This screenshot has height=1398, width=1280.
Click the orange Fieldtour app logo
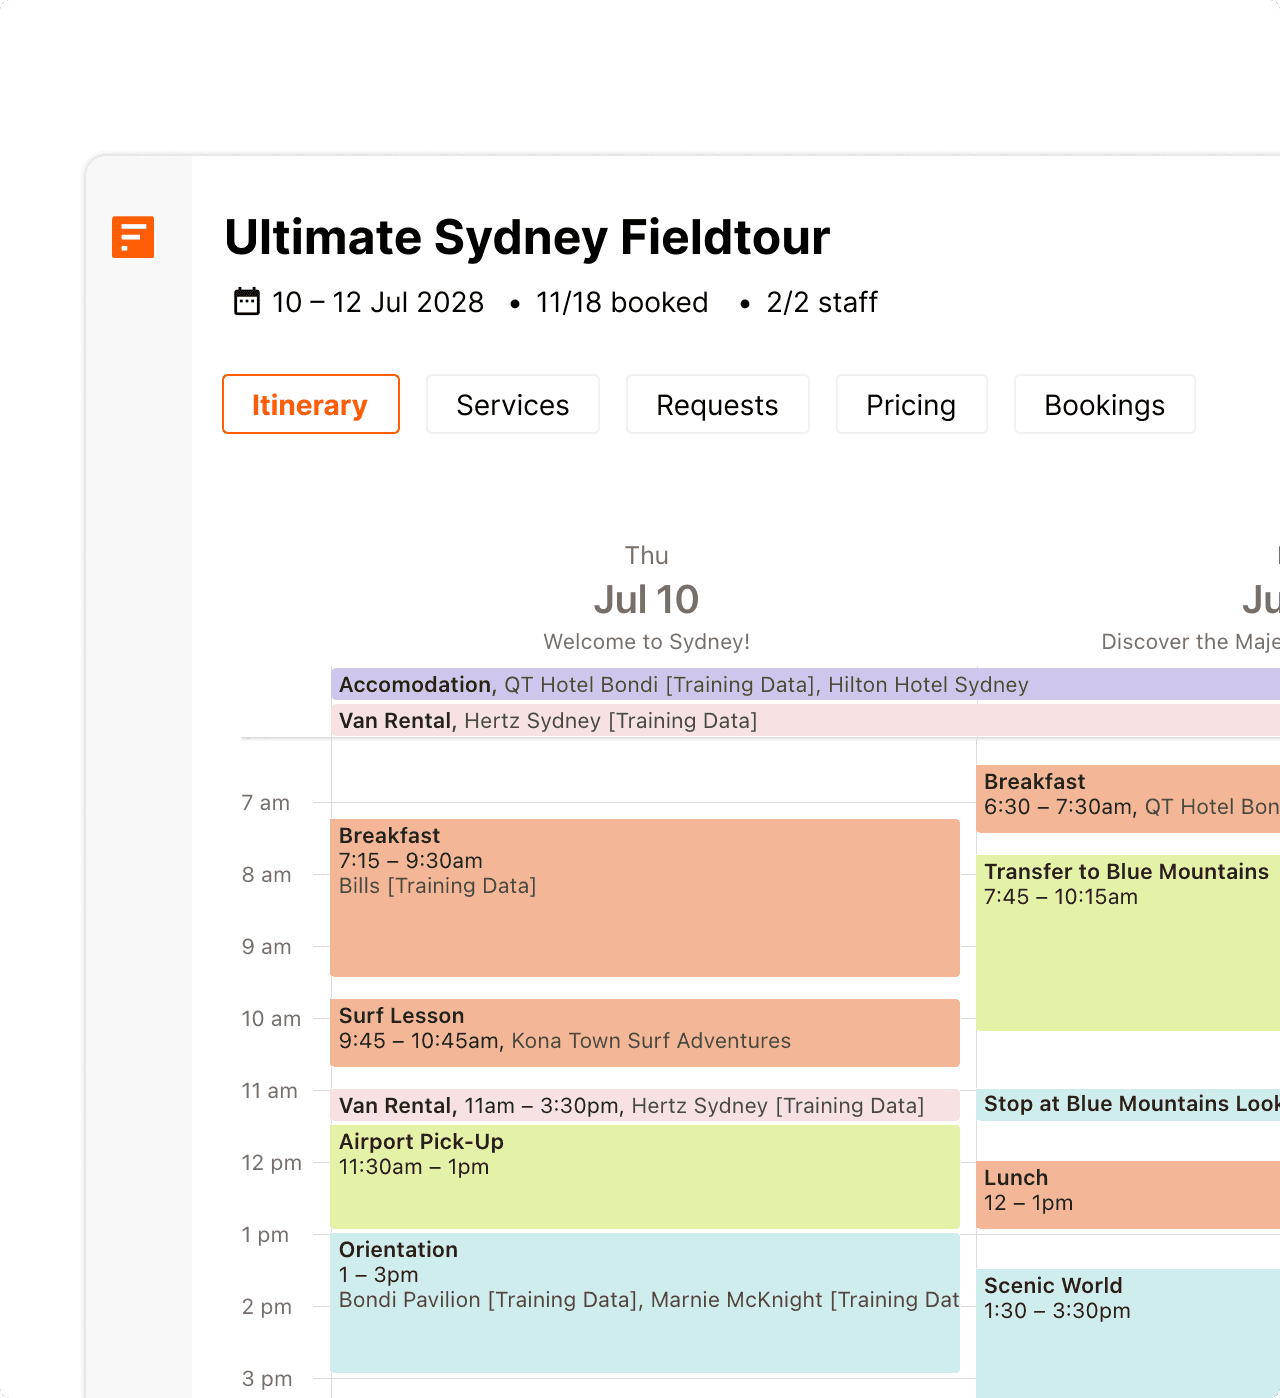[133, 238]
